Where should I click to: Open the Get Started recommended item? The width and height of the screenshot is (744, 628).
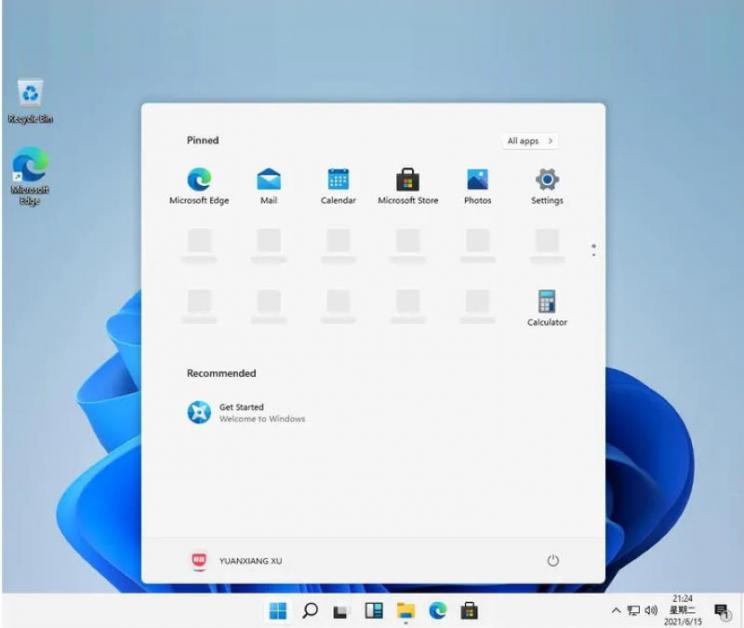pyautogui.click(x=246, y=412)
